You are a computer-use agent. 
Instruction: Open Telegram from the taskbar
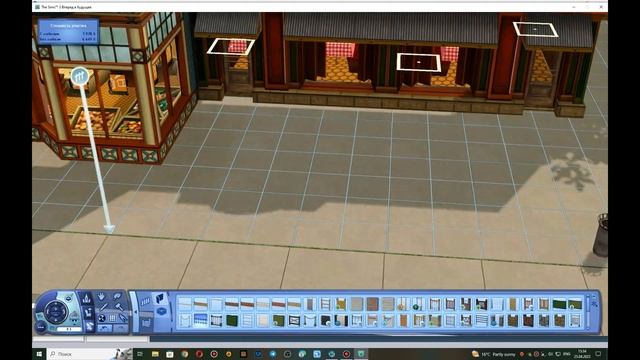point(273,354)
